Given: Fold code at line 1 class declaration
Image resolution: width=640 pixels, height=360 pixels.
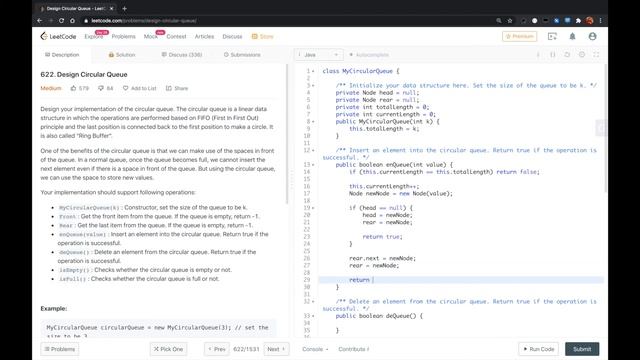Looking at the screenshot, I should pyautogui.click(x=313, y=71).
